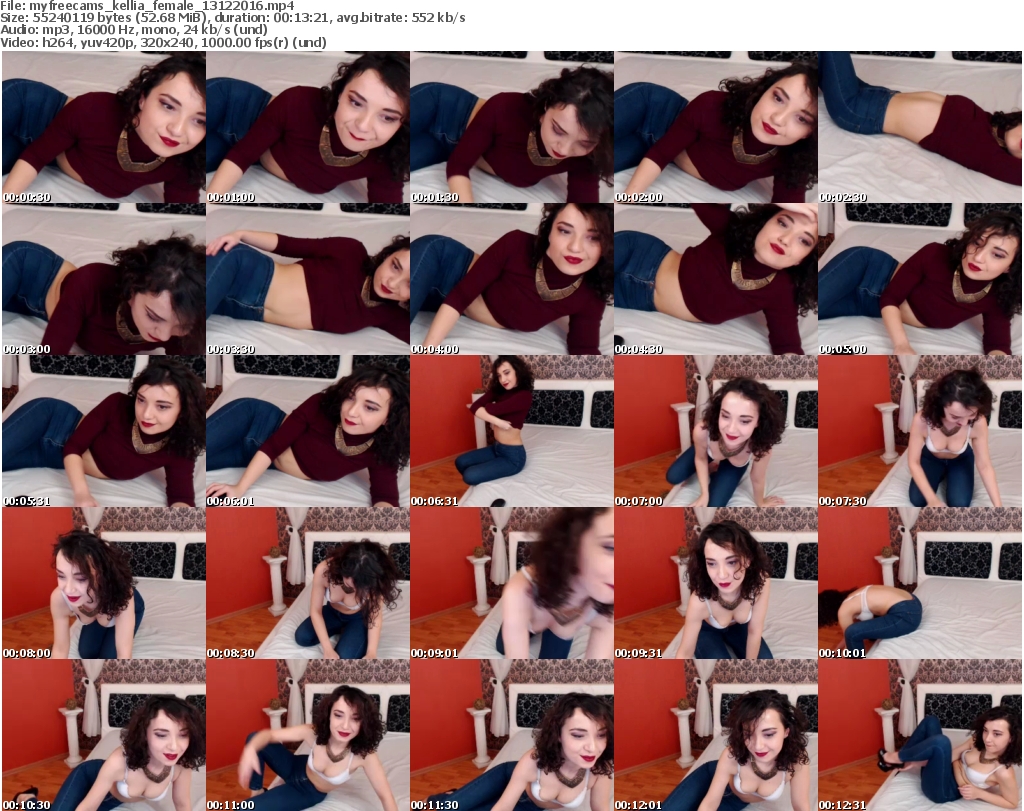Select the thumbnail labeled 00:06:31
The width and height of the screenshot is (1024, 811).
[x=511, y=431]
